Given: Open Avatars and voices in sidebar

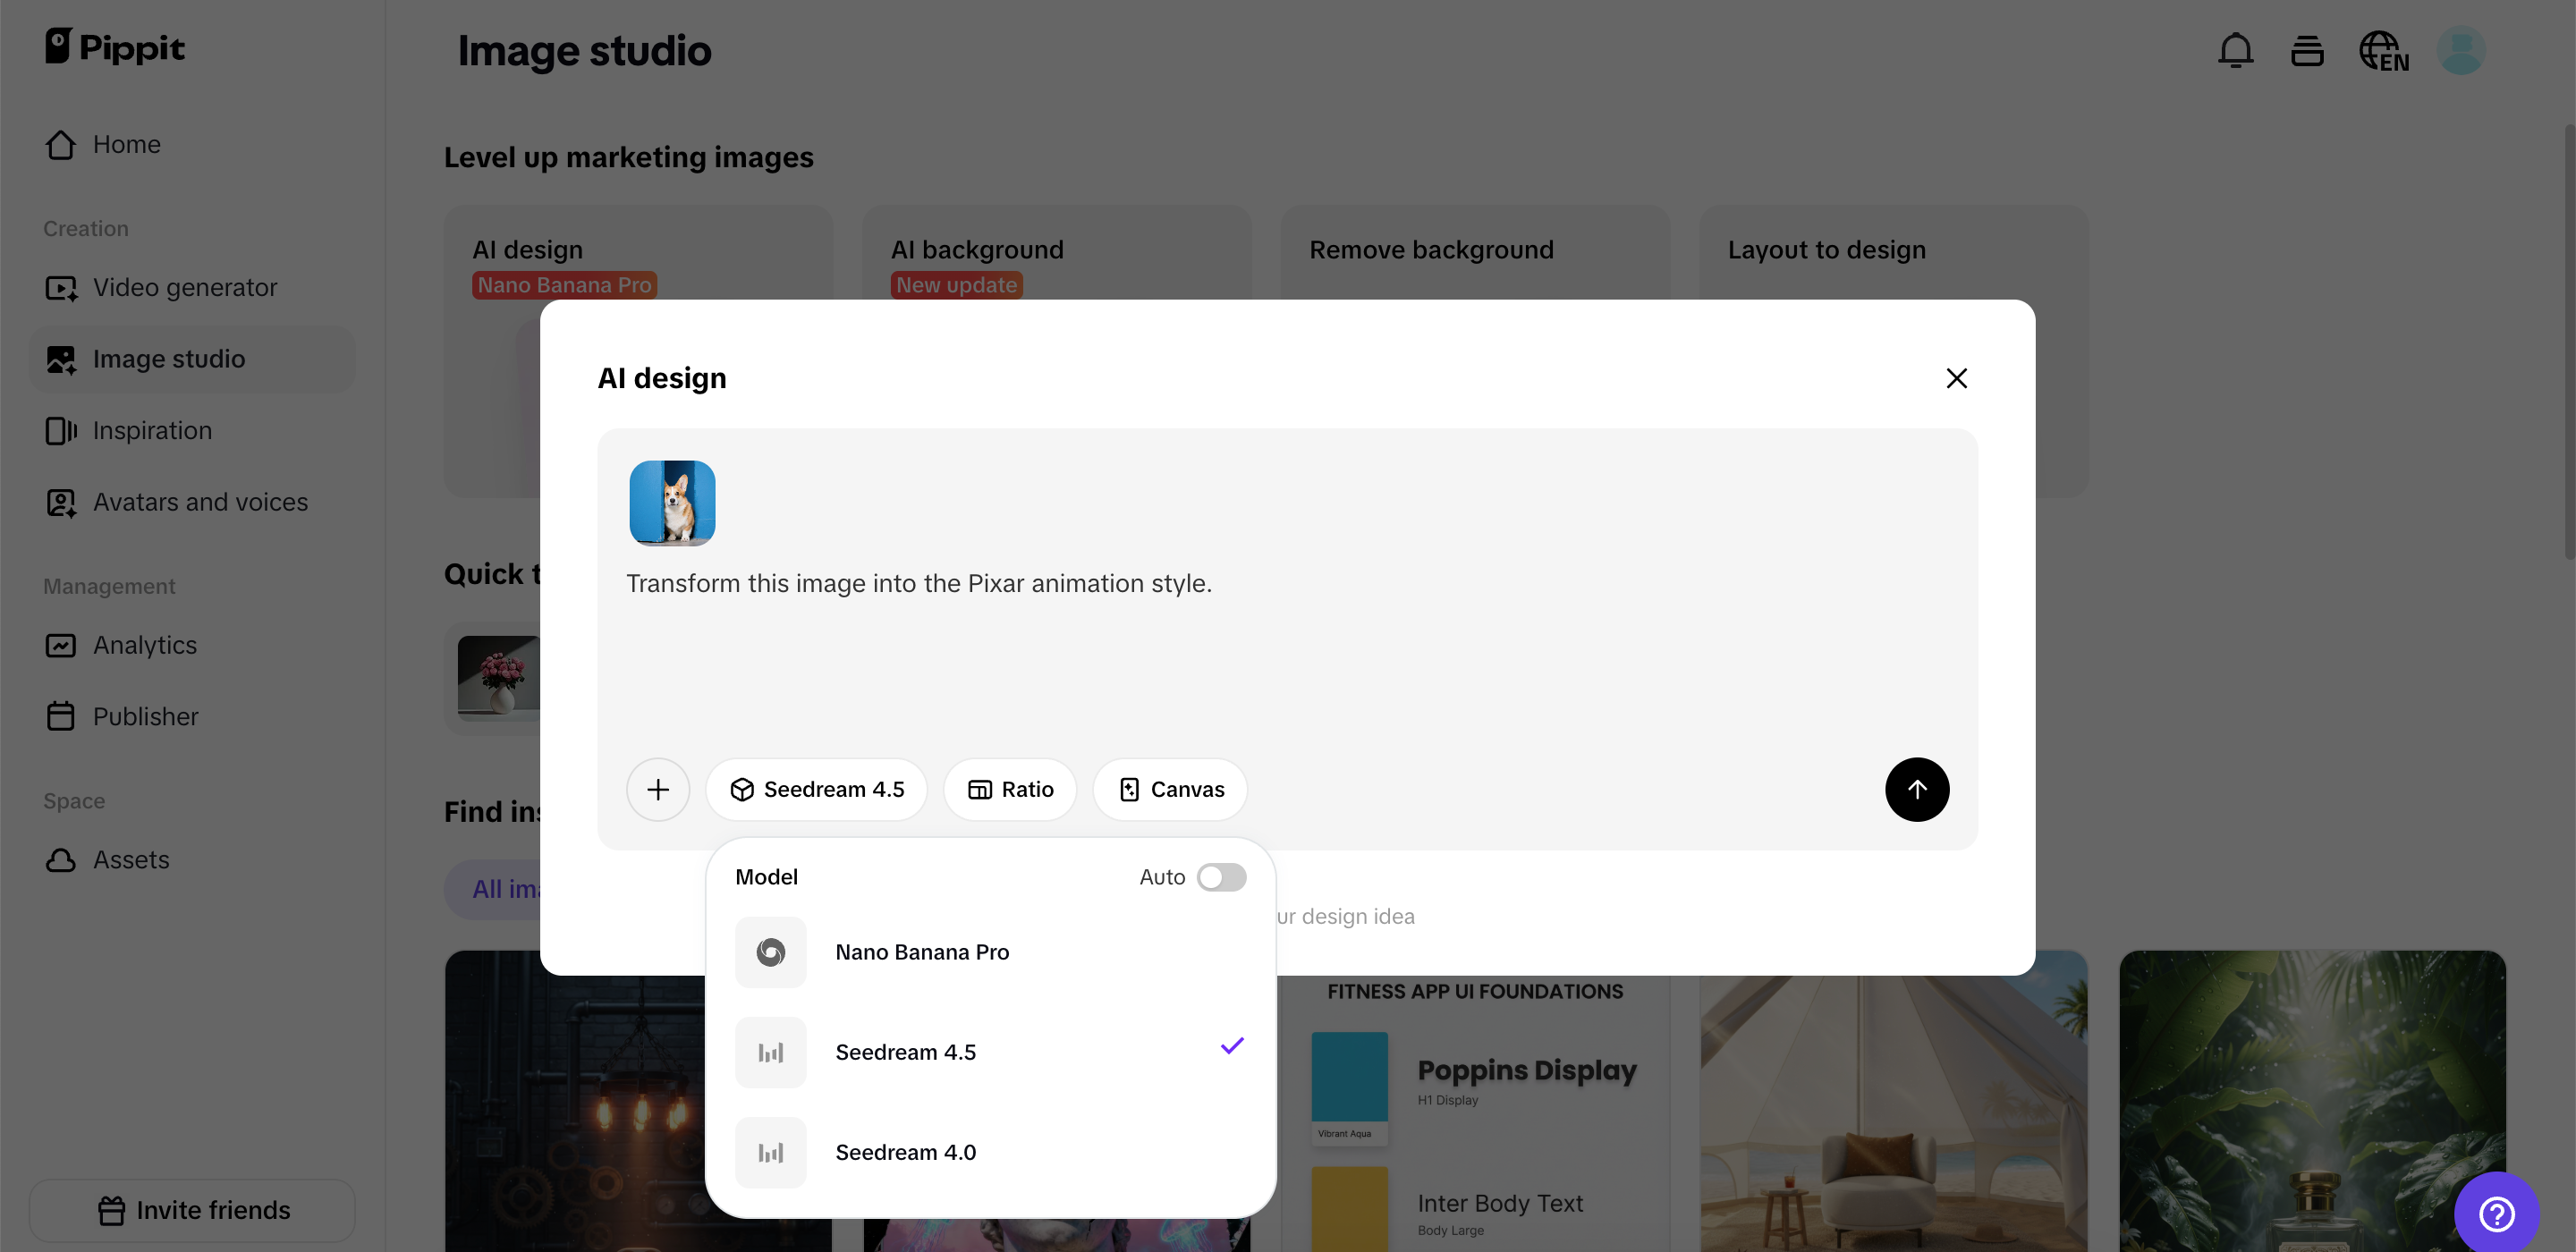Looking at the screenshot, I should [x=200, y=502].
